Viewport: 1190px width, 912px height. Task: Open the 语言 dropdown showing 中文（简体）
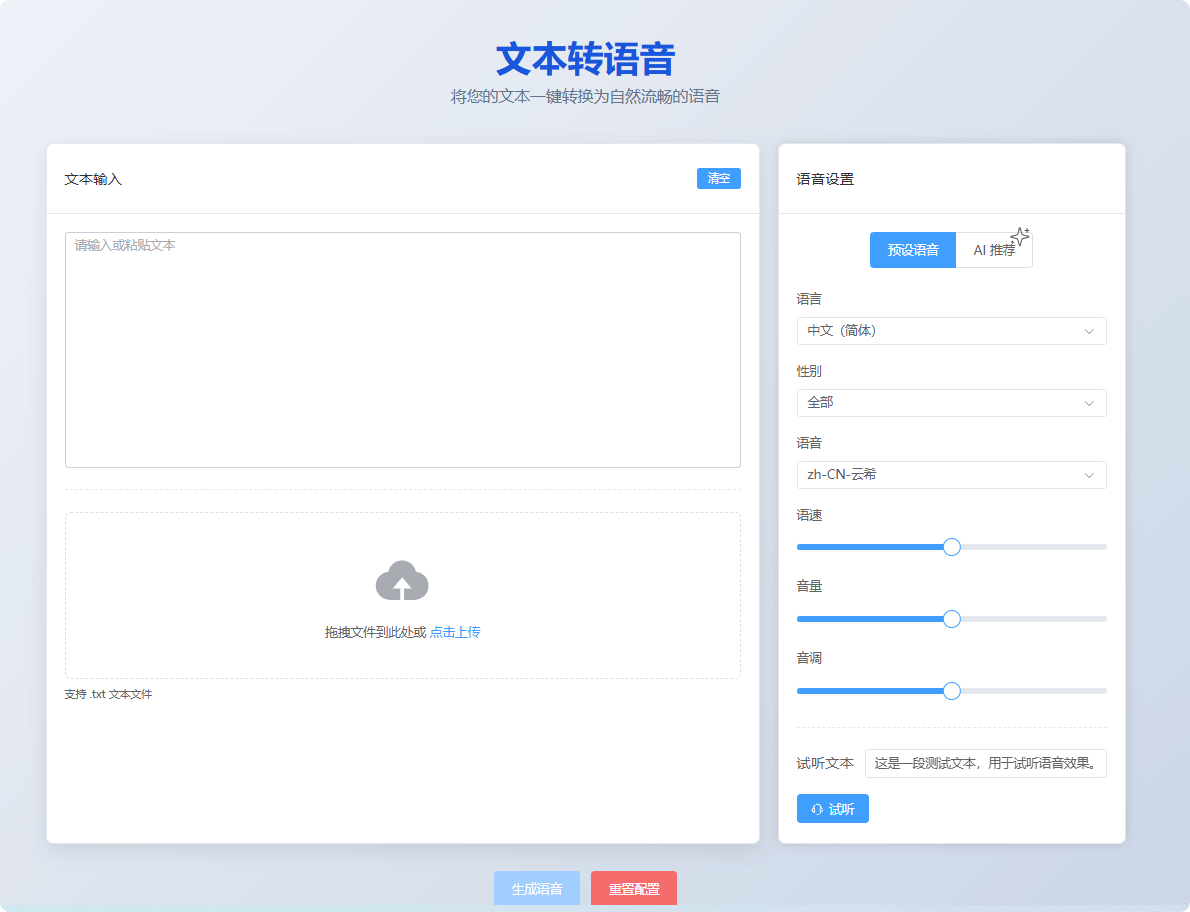951,331
